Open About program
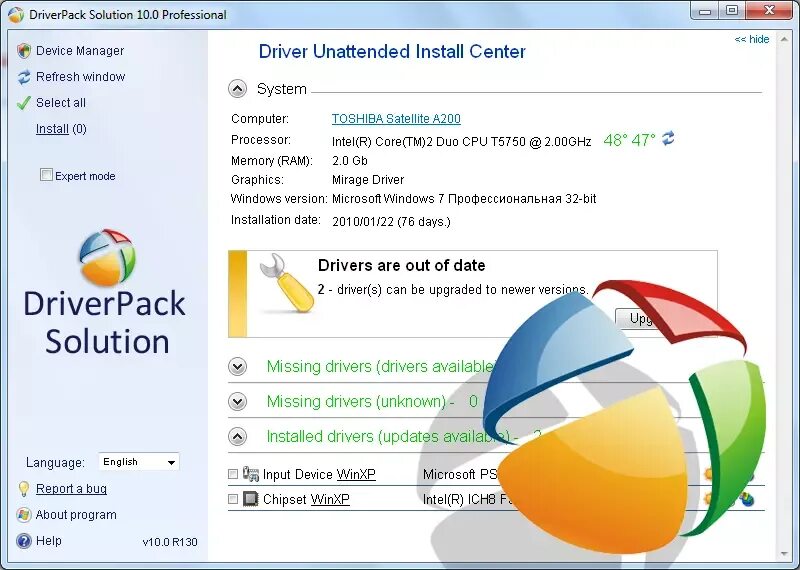The image size is (800, 570). (x=76, y=515)
